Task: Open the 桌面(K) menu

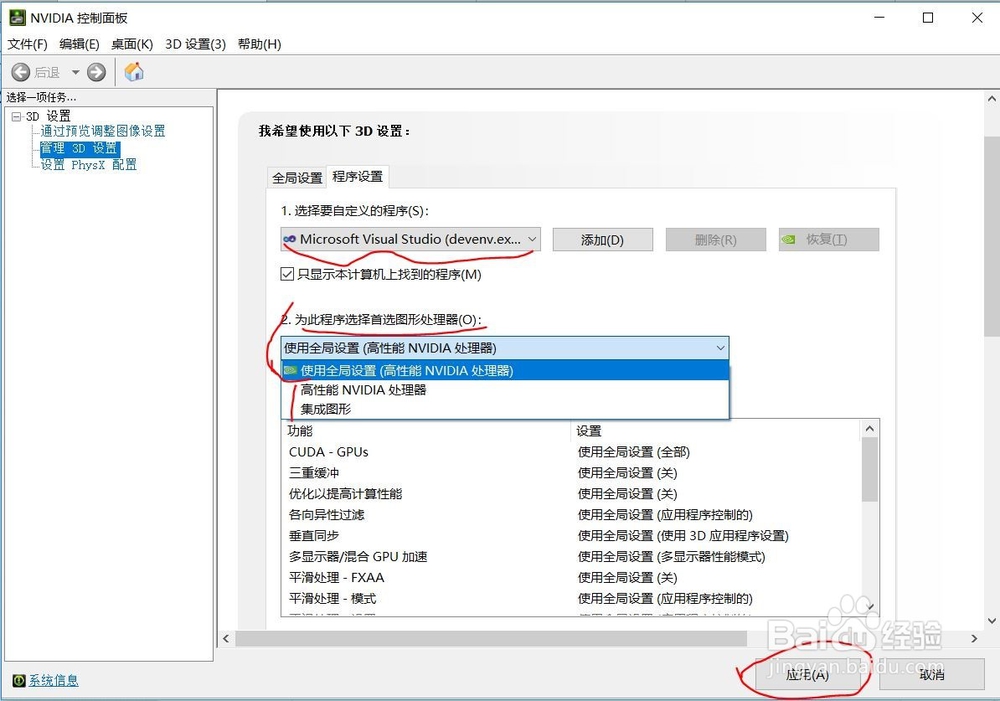Action: pyautogui.click(x=132, y=44)
